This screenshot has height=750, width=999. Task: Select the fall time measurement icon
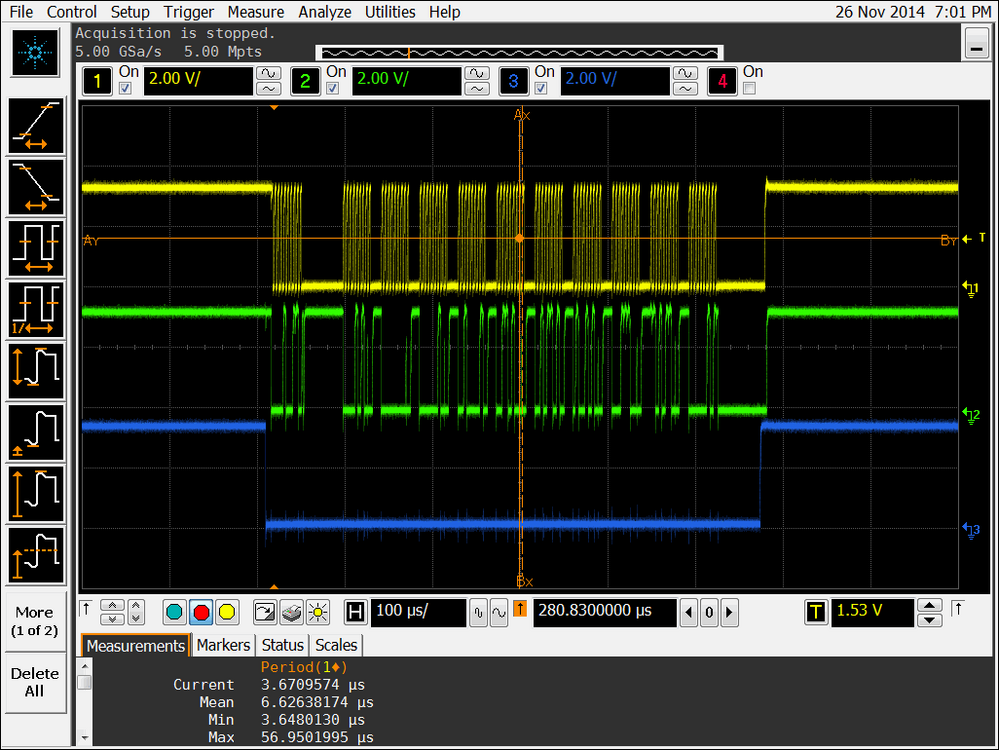coord(35,187)
